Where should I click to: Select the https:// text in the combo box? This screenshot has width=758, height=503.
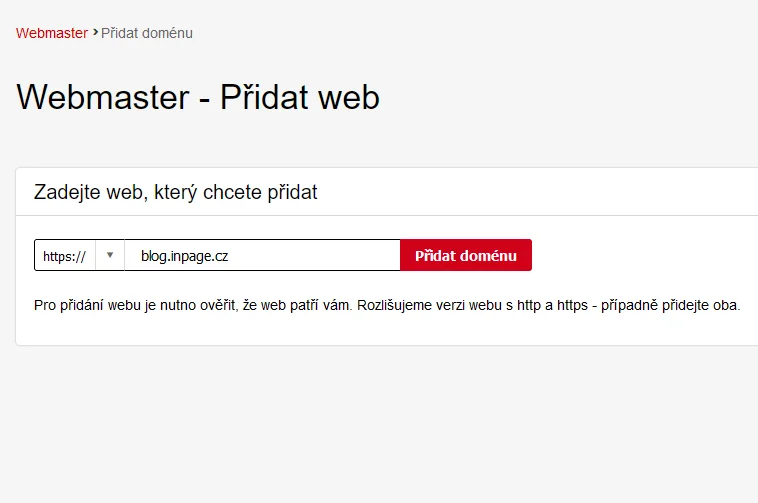click(x=64, y=256)
